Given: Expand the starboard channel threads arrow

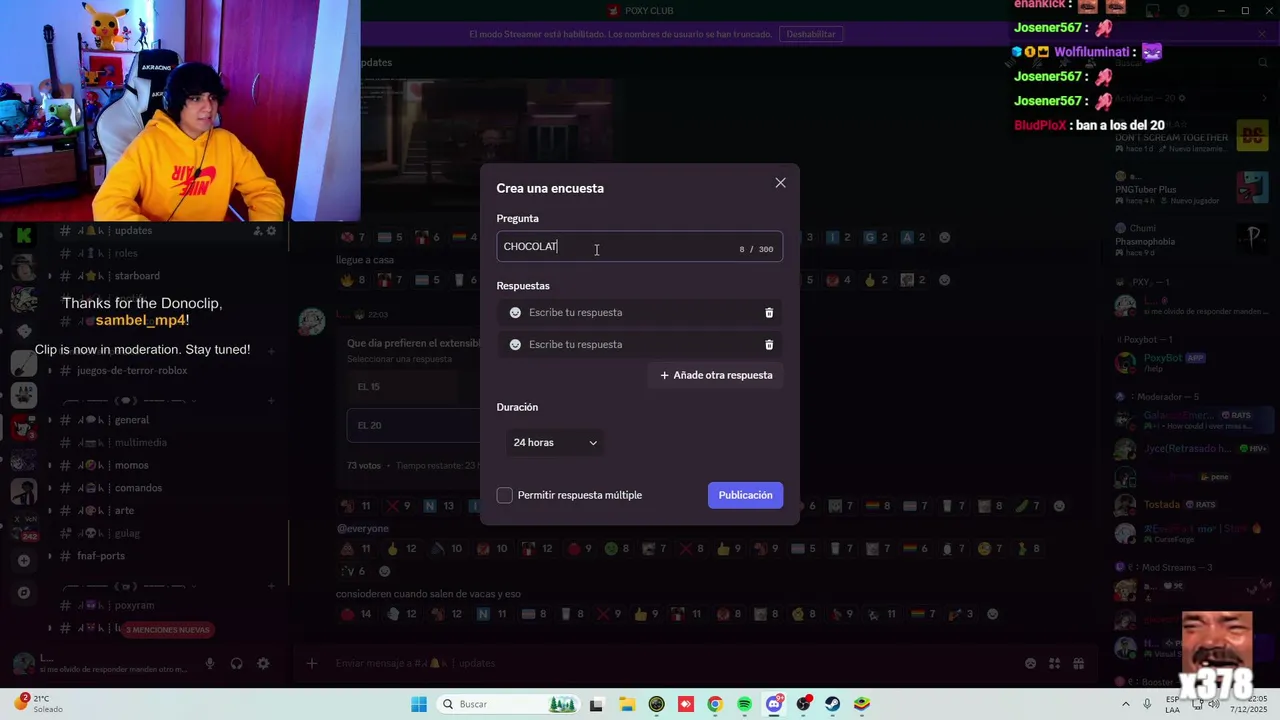Looking at the screenshot, I should (50, 276).
